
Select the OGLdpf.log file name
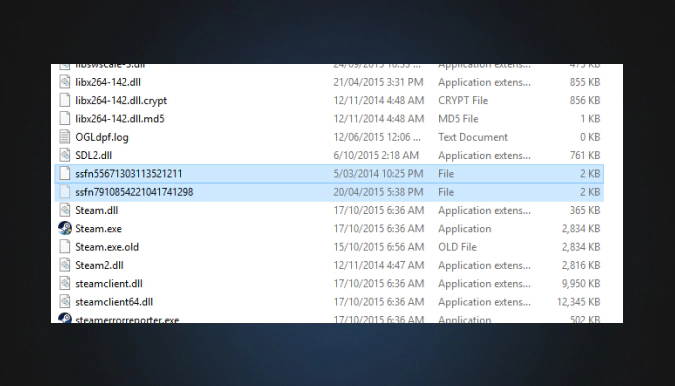coord(102,137)
